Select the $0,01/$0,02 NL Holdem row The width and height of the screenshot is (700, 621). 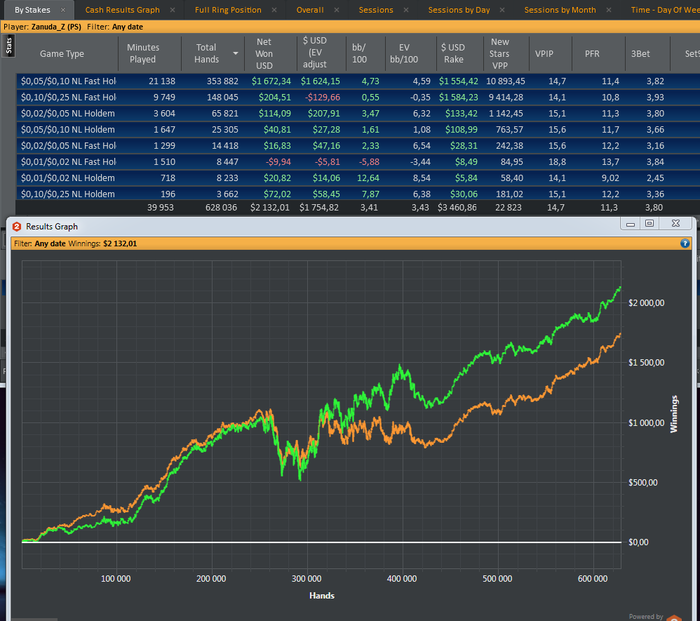[x=358, y=178]
